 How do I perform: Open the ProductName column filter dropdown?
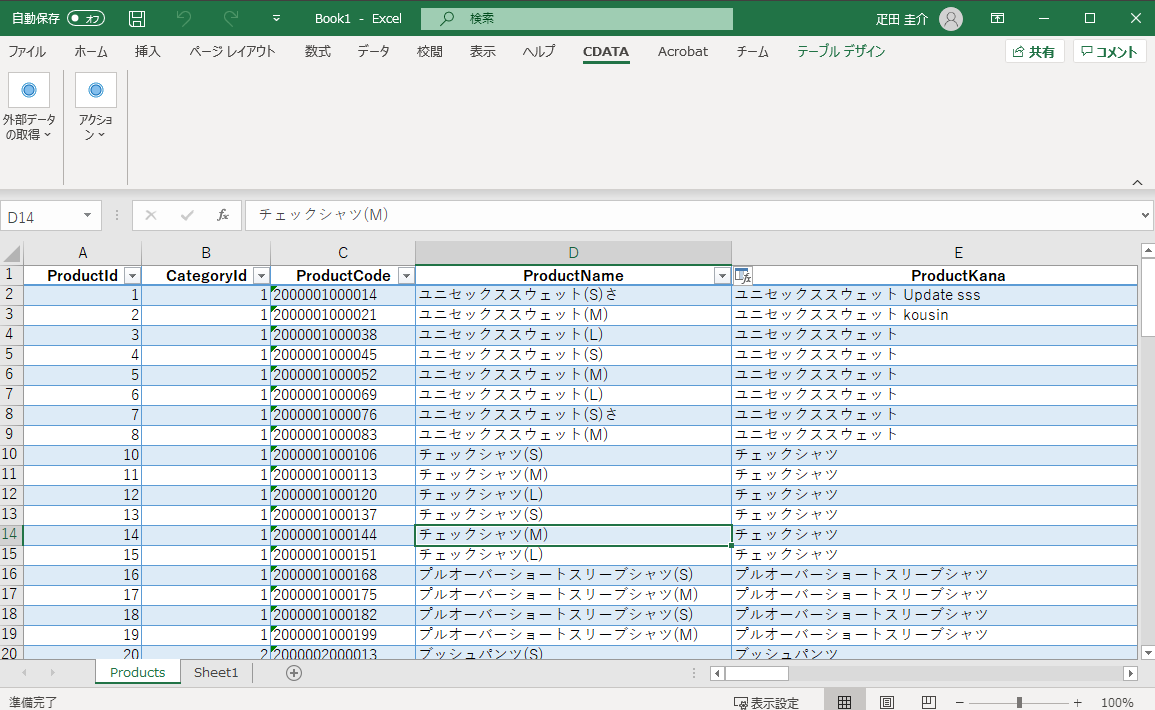[722, 275]
